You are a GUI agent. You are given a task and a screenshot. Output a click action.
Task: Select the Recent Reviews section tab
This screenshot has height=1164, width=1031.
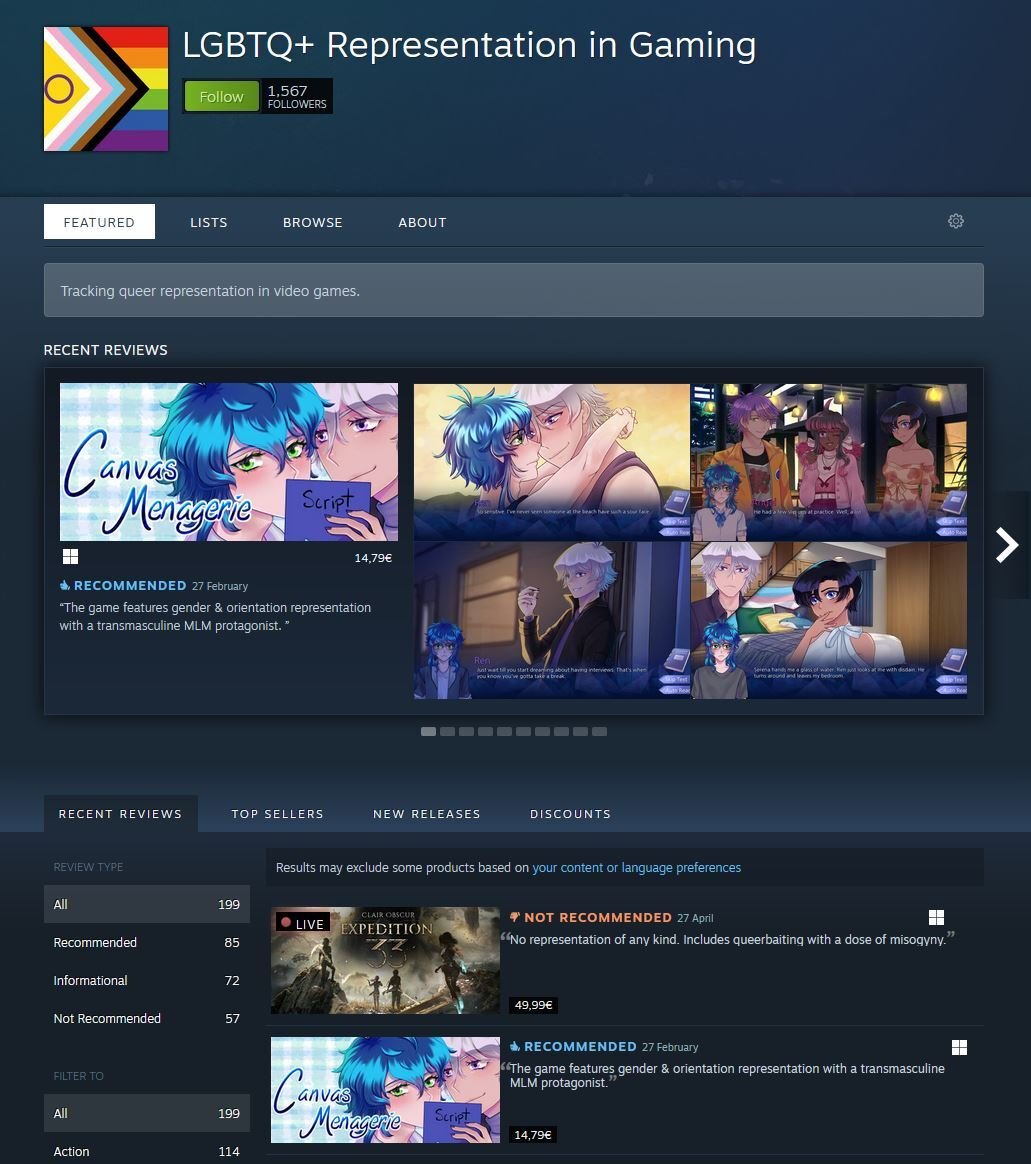click(x=120, y=814)
